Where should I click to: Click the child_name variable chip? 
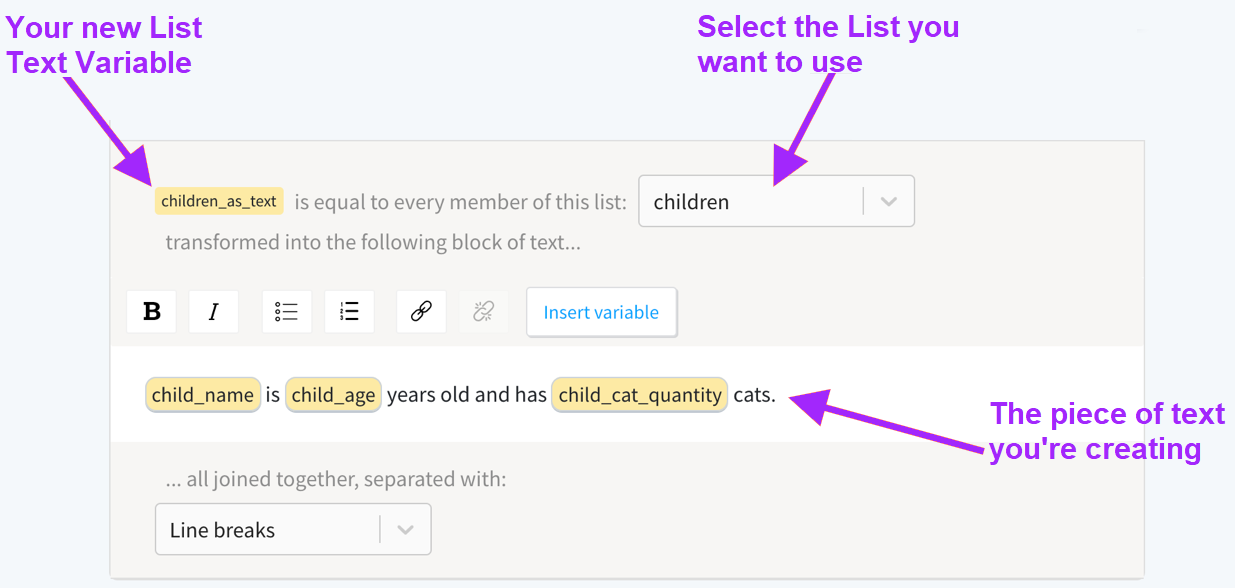click(202, 394)
